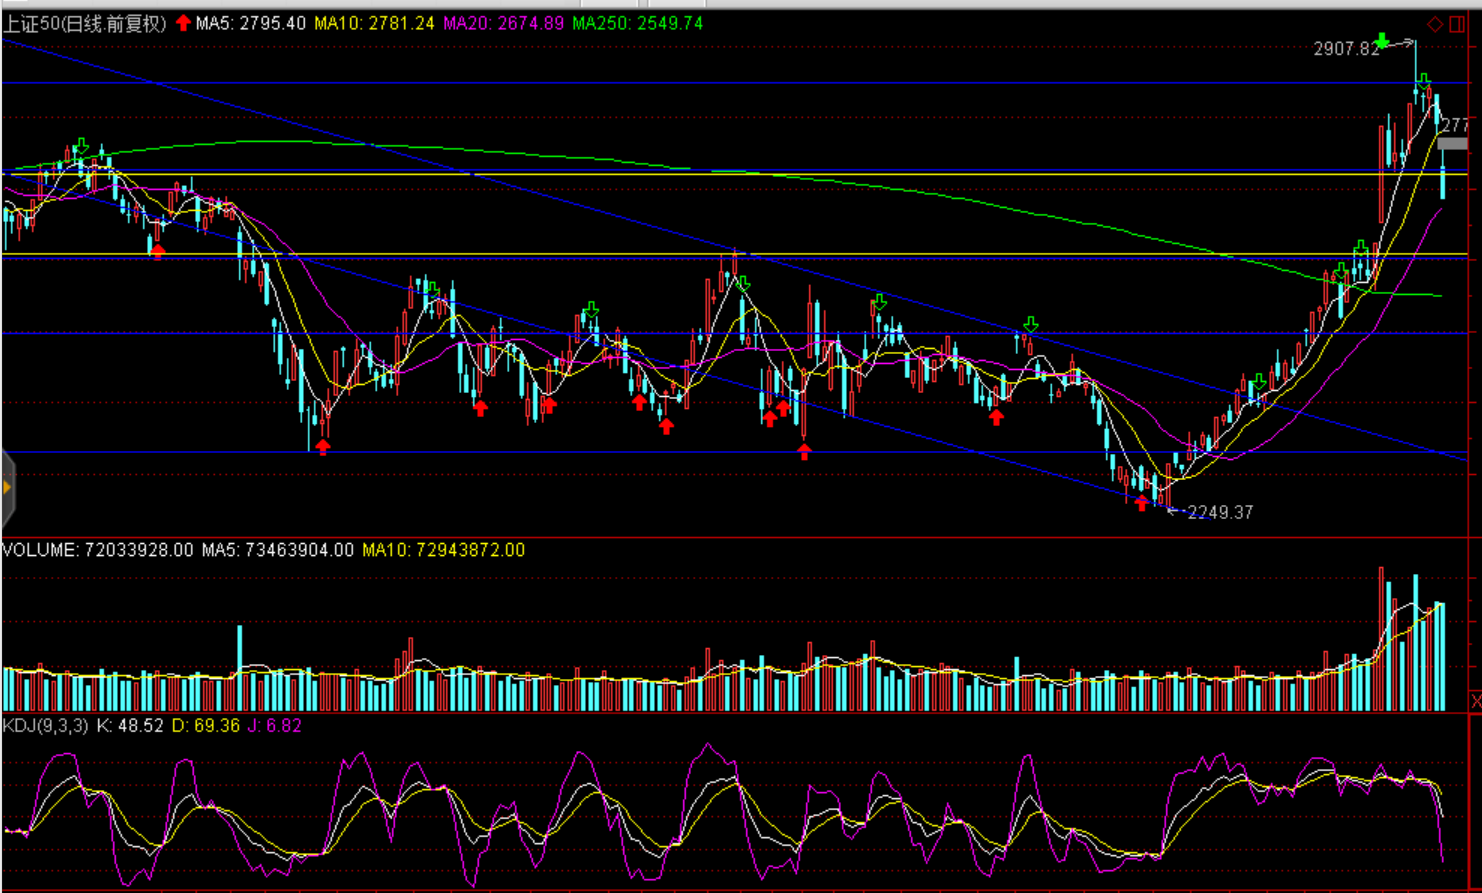Screen dimensions: 1482x893
Task: Click the red up arrow beside MA5
Action: point(183,23)
